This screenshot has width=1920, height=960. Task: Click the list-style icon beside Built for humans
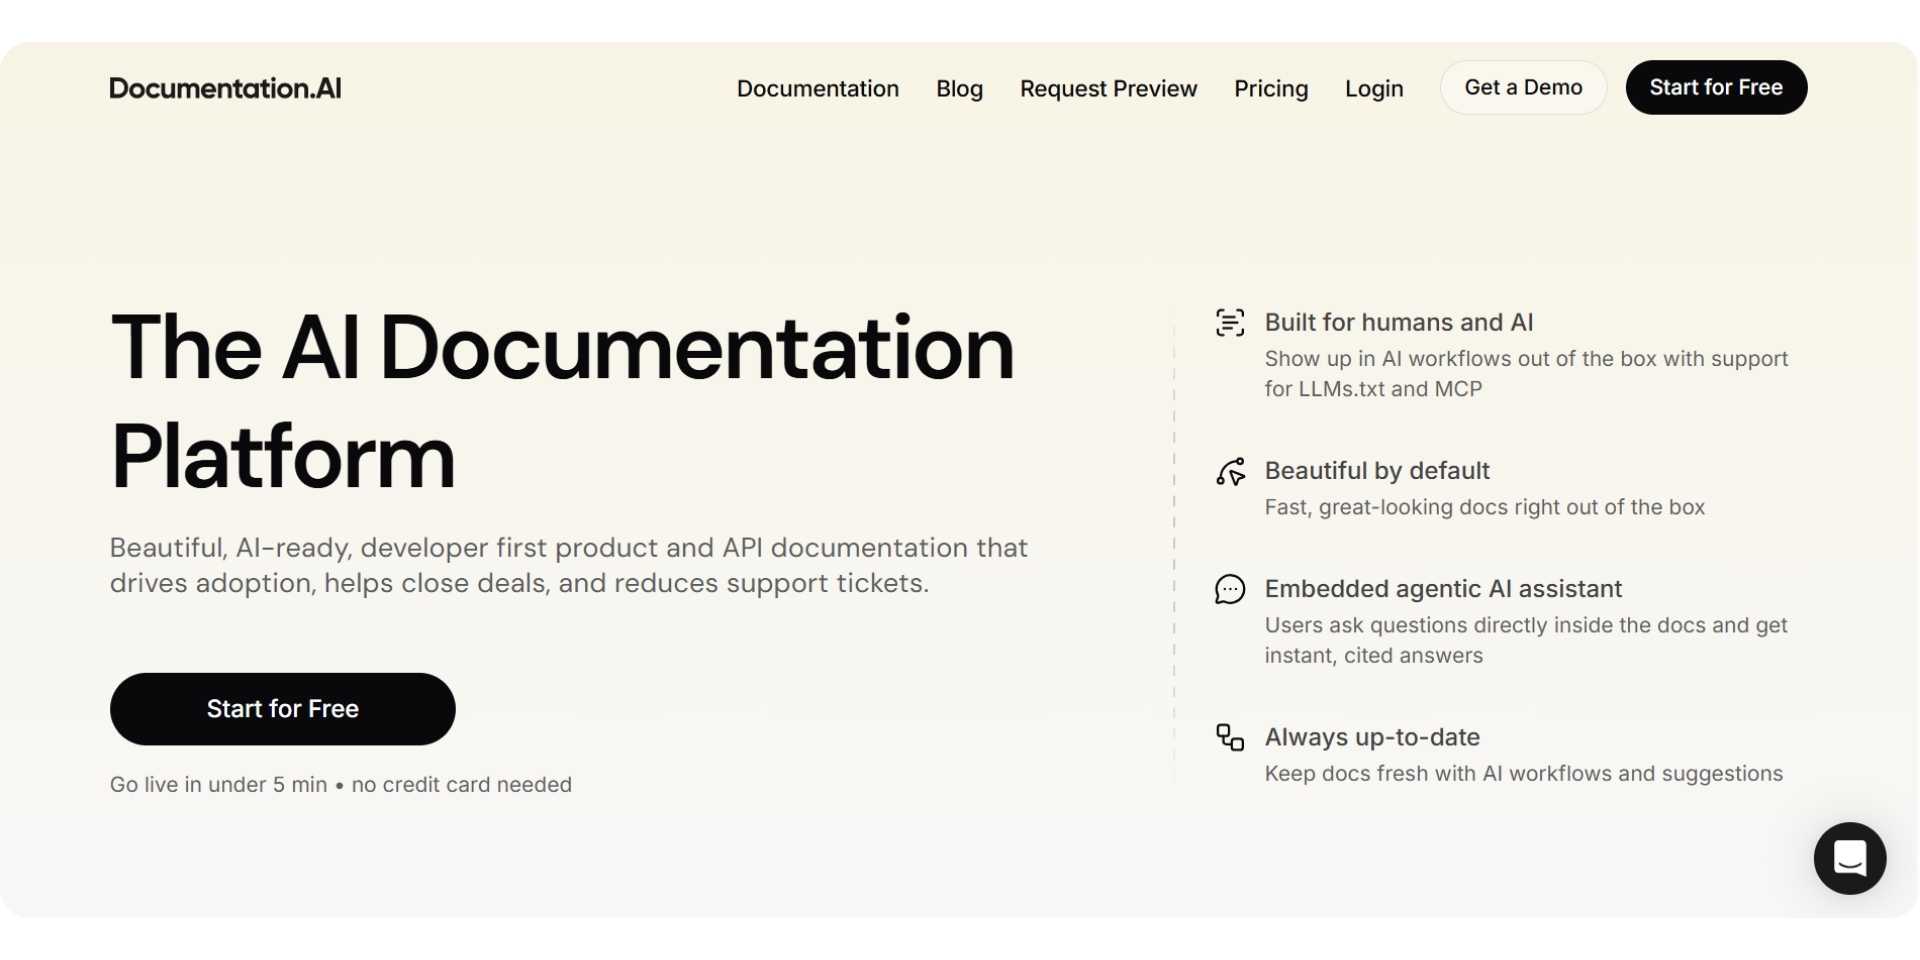[1230, 322]
